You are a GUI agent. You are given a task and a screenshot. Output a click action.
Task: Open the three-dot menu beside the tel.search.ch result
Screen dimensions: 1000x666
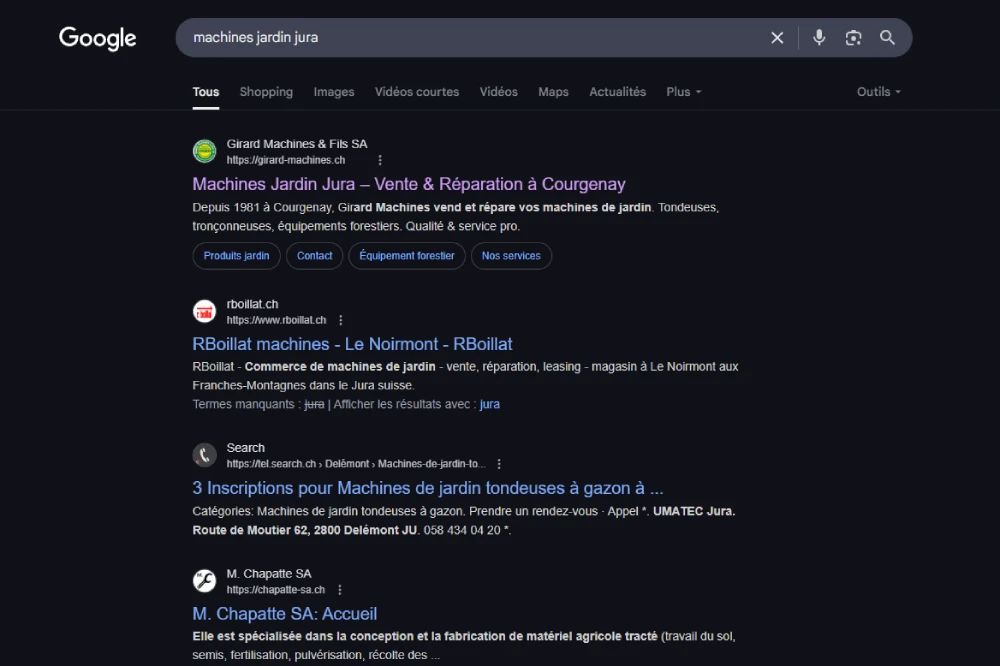point(499,464)
